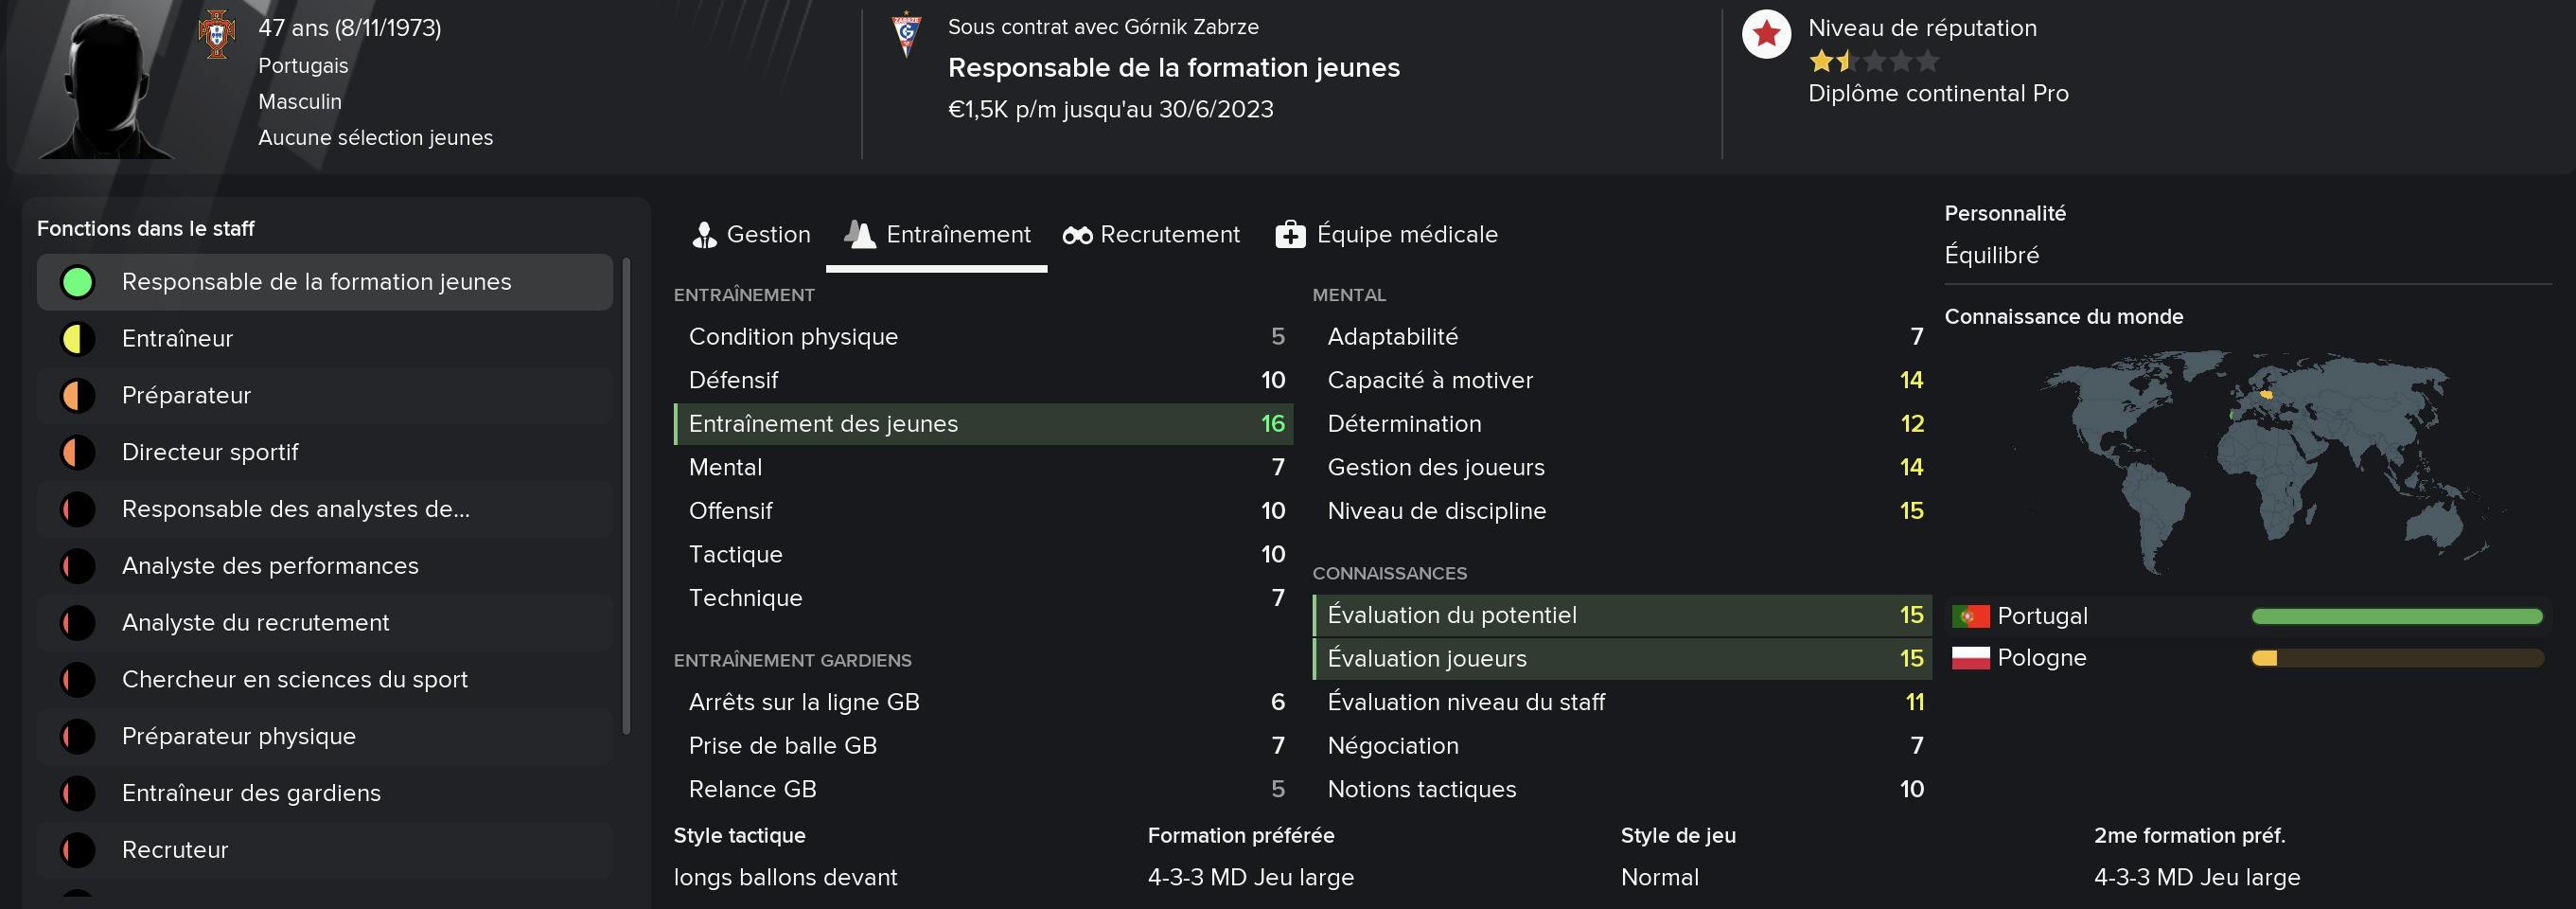
Task: Click the Évaluation du potentiel attribute row
Action: [1622, 616]
